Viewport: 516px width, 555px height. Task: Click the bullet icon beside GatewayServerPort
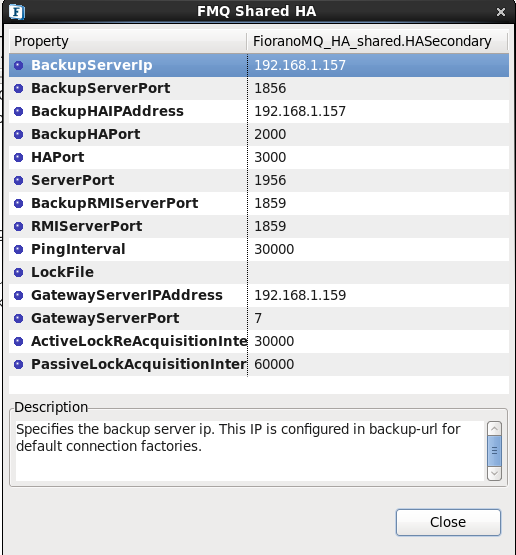click(x=18, y=319)
